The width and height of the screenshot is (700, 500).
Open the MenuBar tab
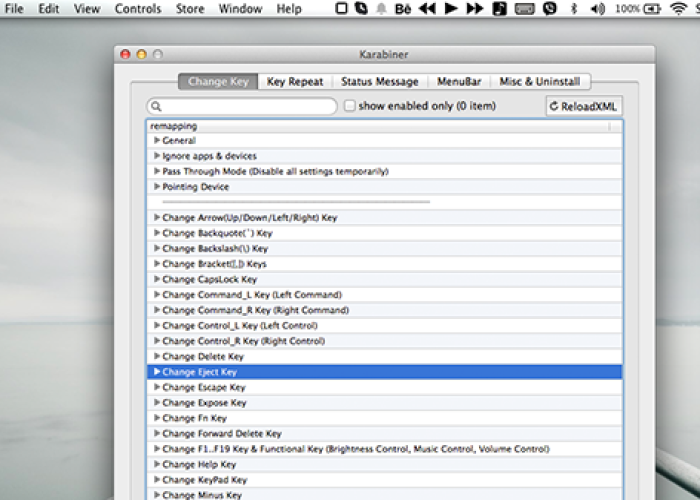459,82
